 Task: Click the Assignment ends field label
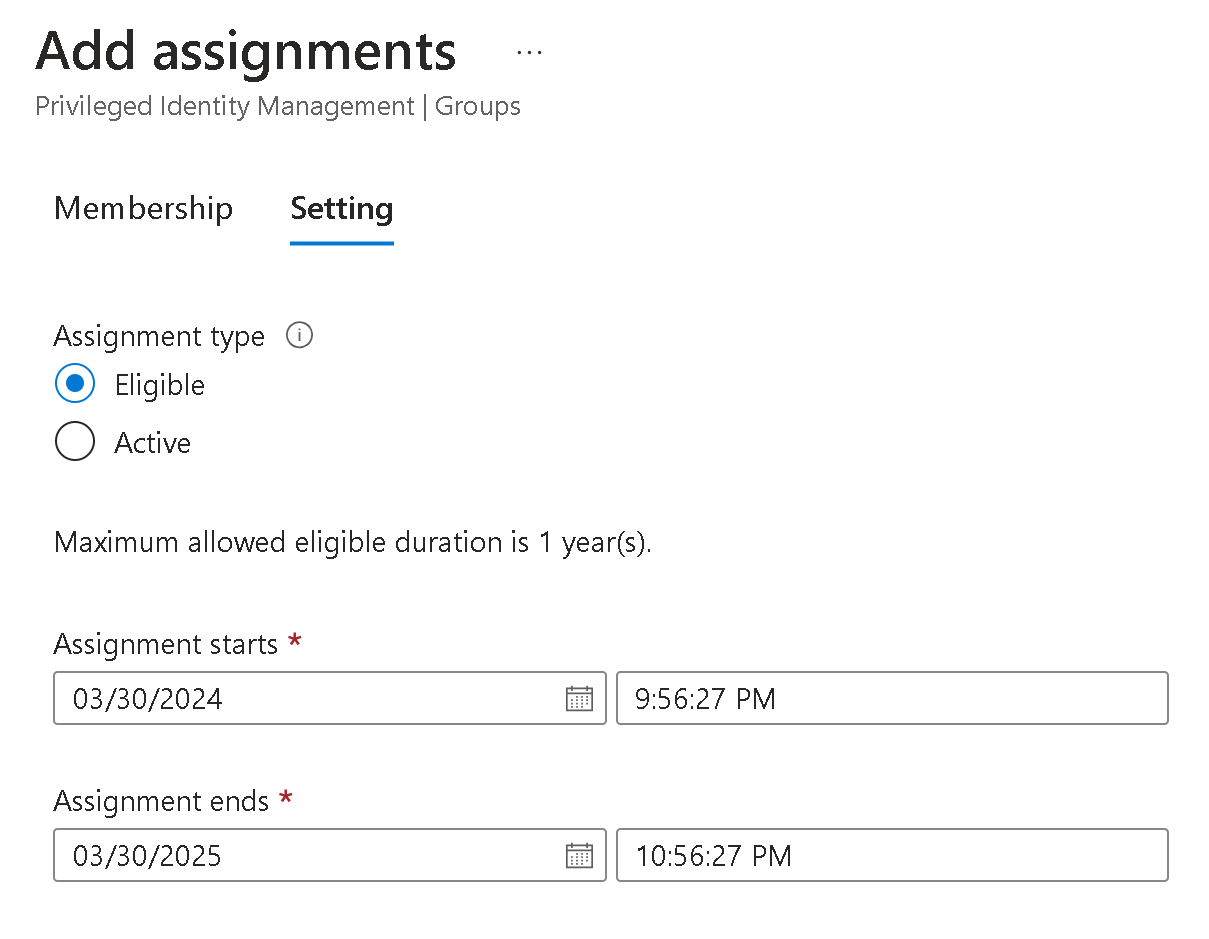click(161, 801)
